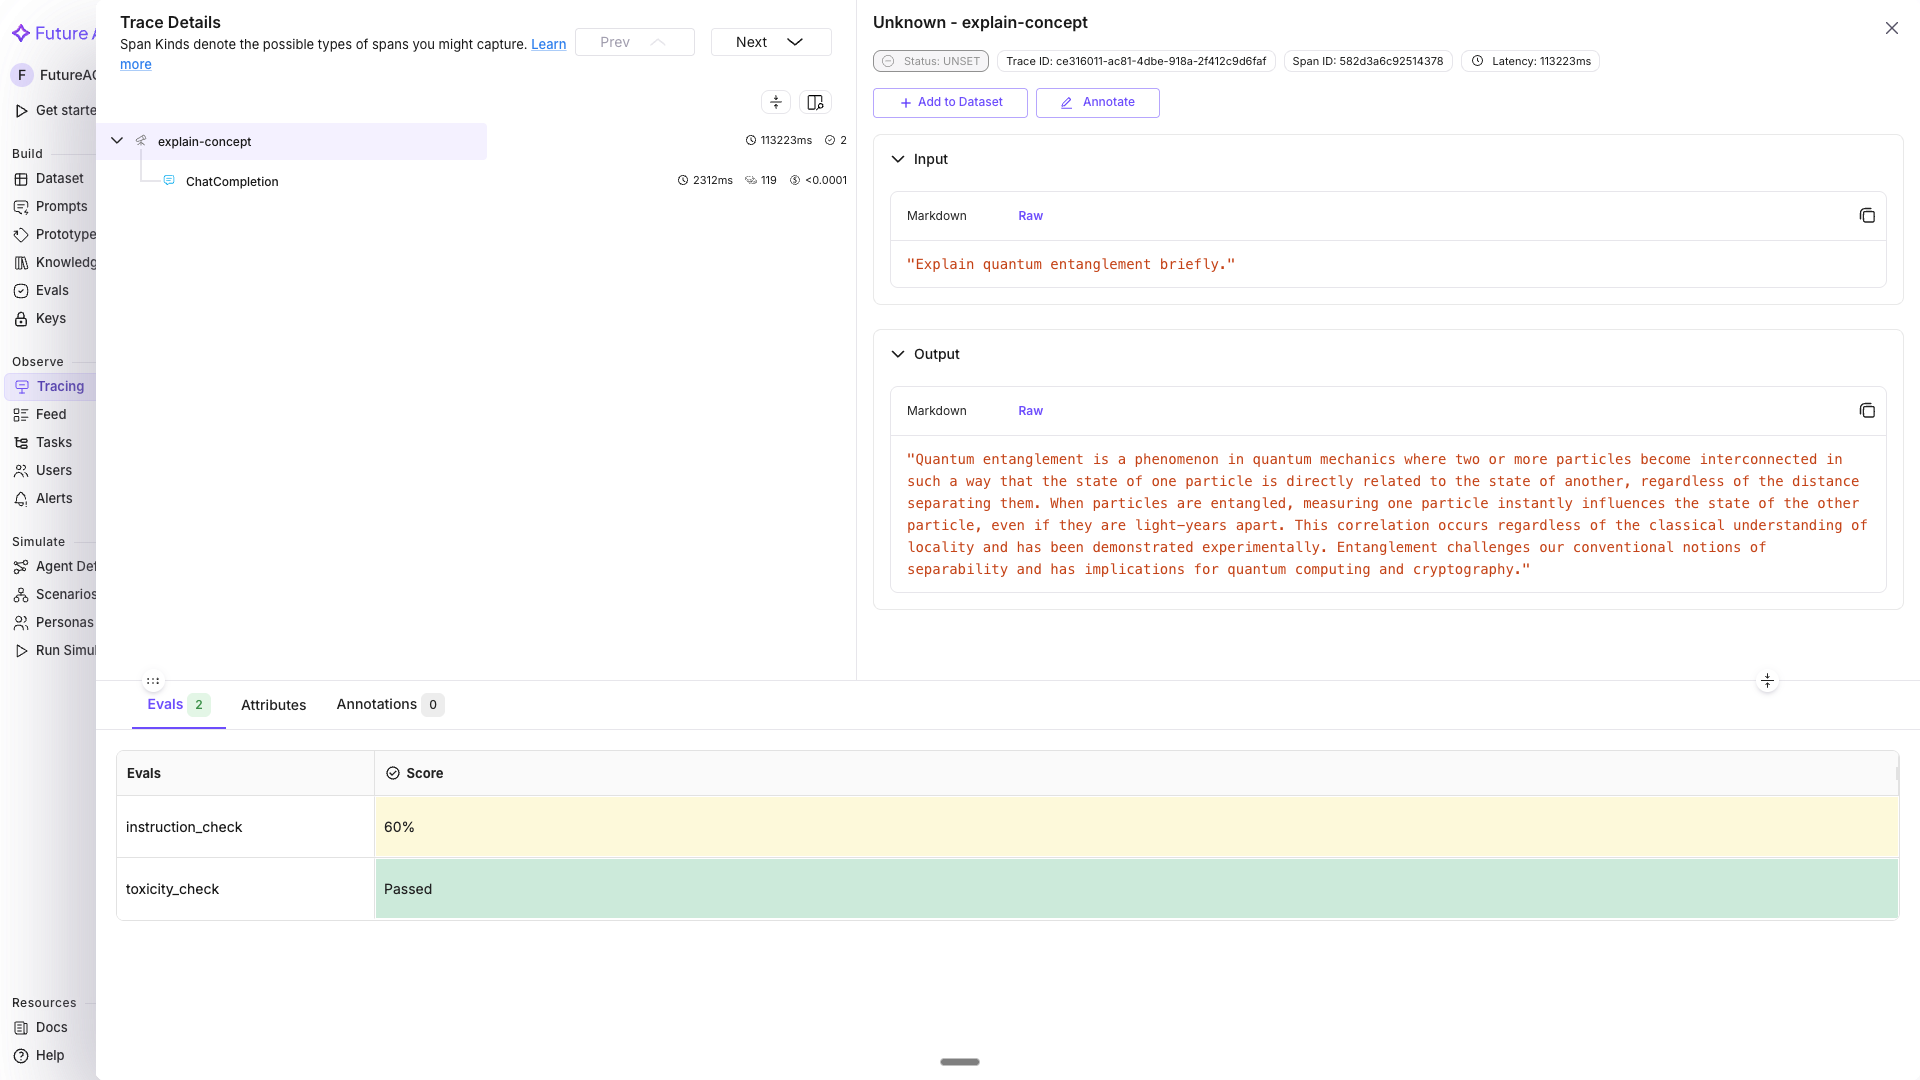Go to the Next trace

click(x=770, y=42)
